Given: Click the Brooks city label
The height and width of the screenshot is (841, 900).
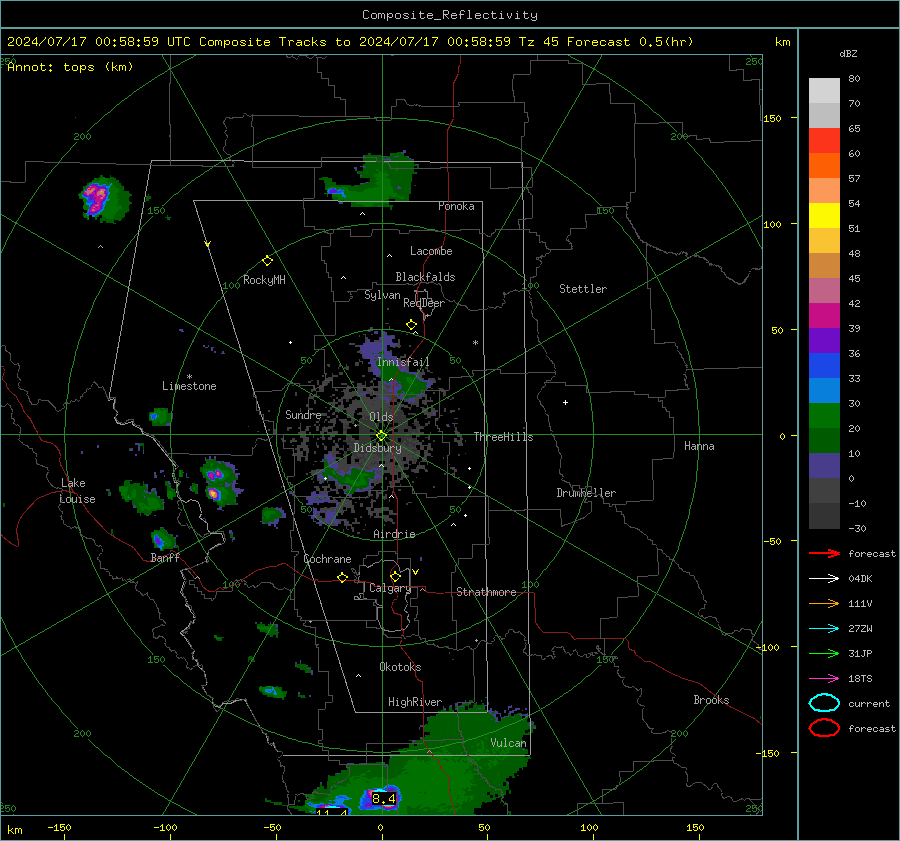Looking at the screenshot, I should click(x=711, y=700).
